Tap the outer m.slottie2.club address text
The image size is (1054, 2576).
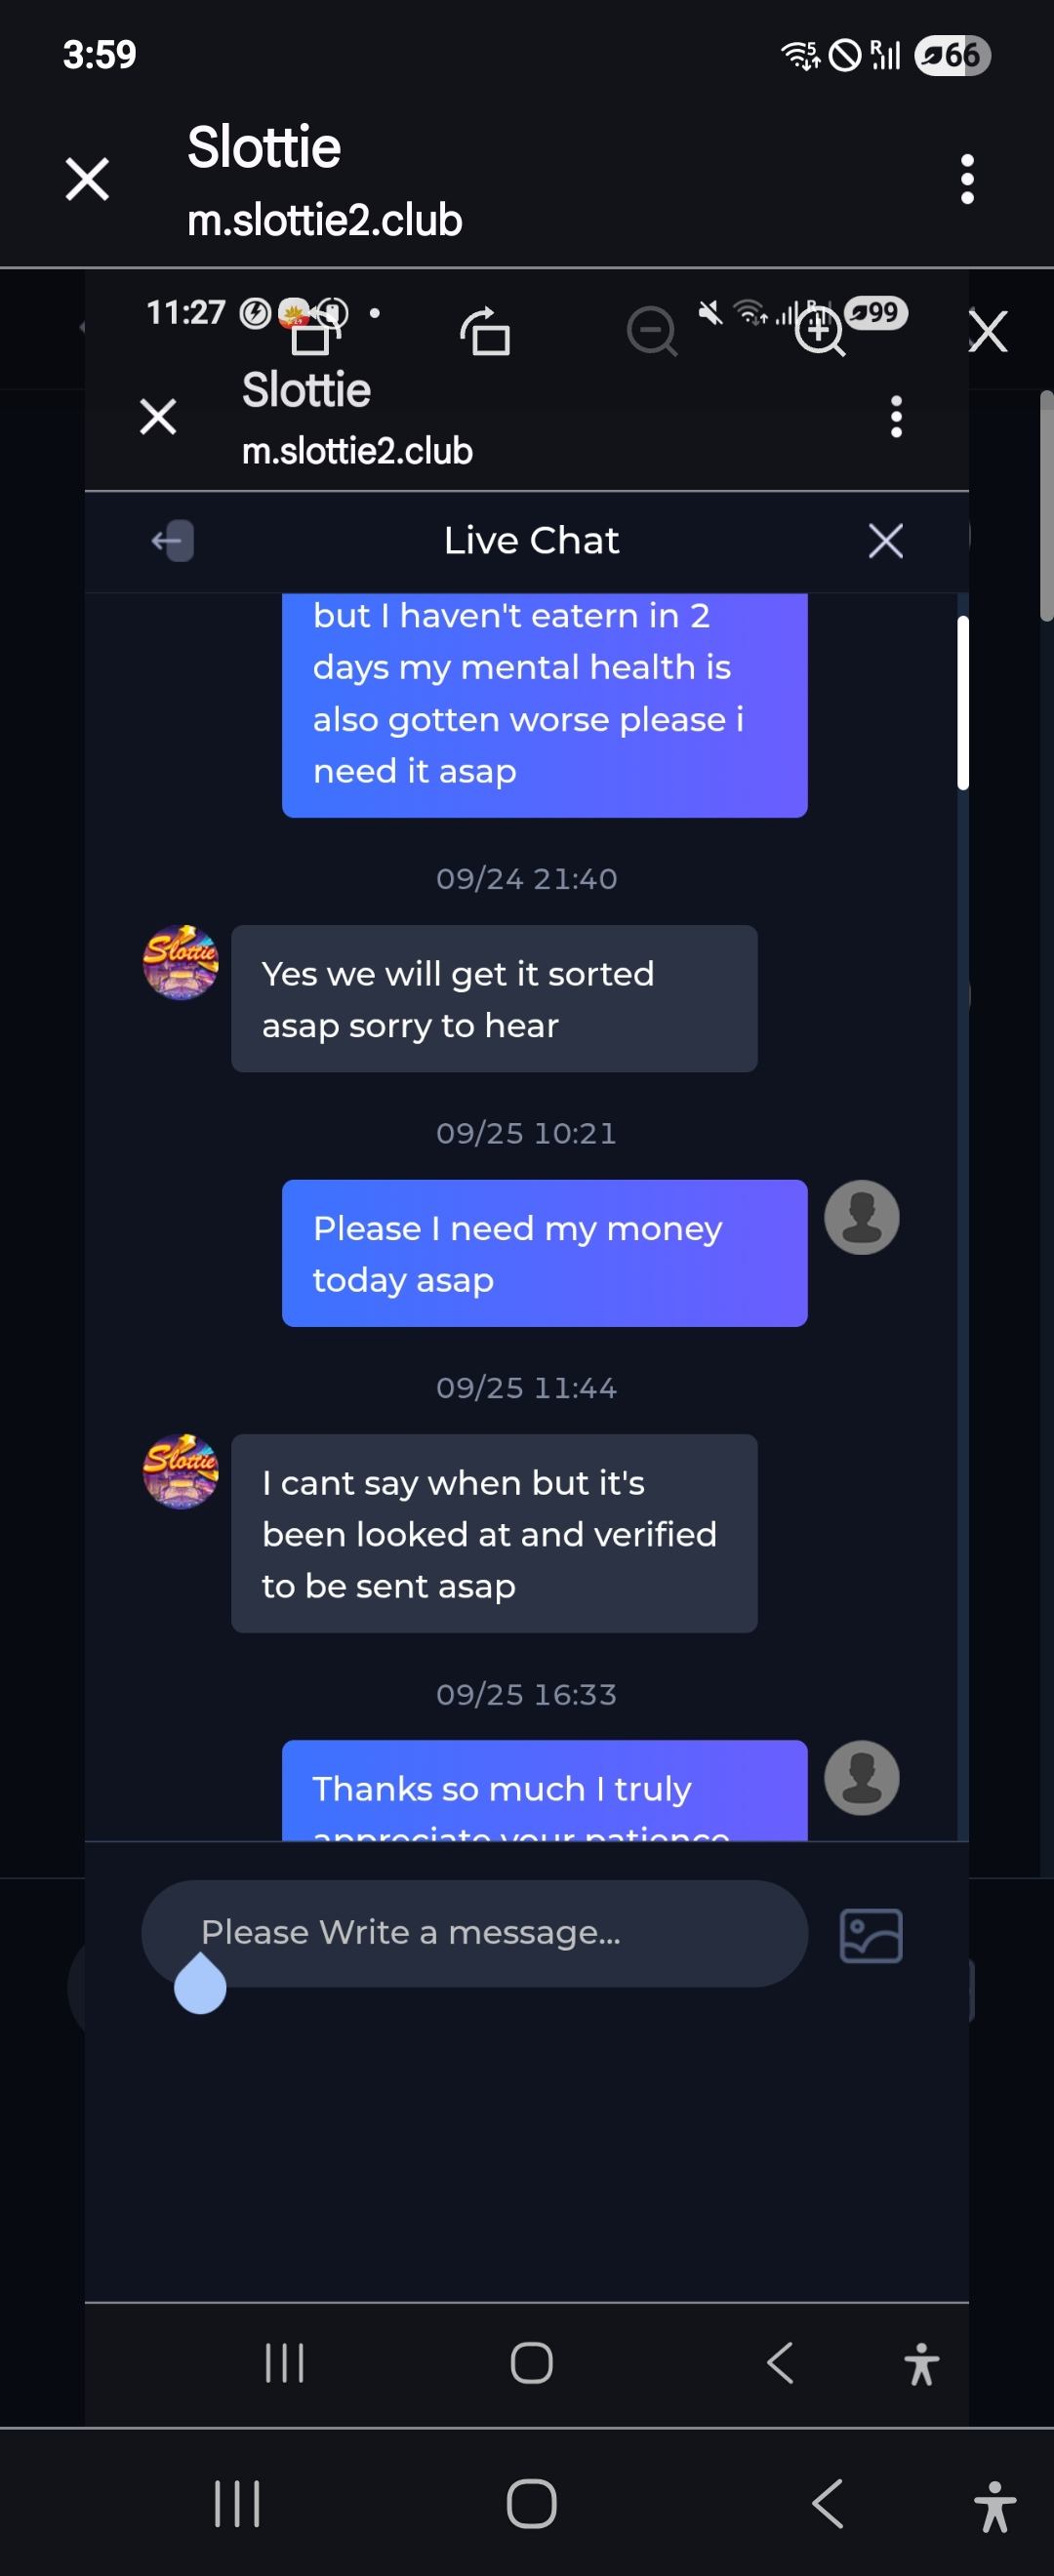(x=325, y=221)
